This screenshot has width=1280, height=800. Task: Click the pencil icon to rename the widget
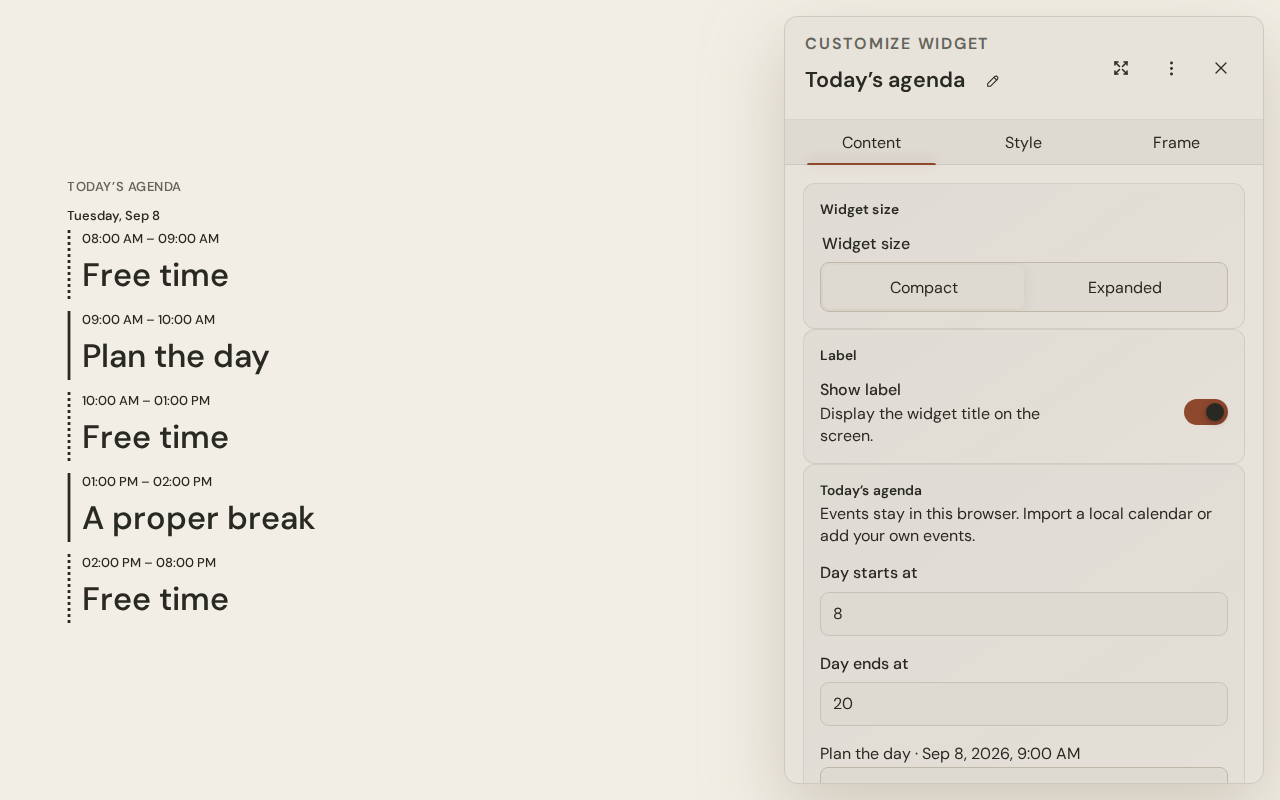click(992, 81)
